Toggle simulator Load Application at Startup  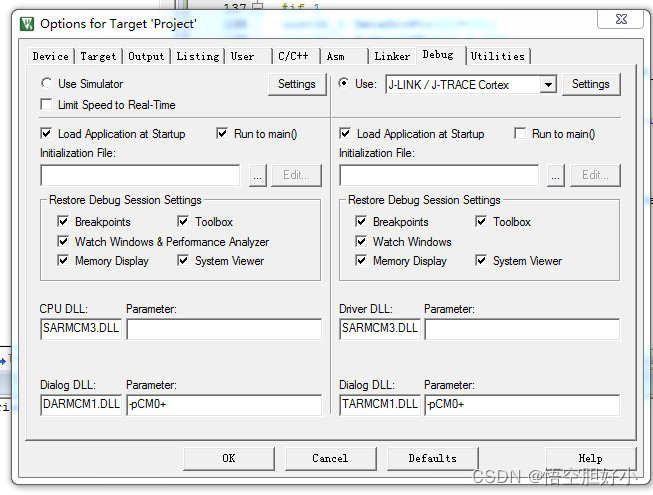click(47, 134)
